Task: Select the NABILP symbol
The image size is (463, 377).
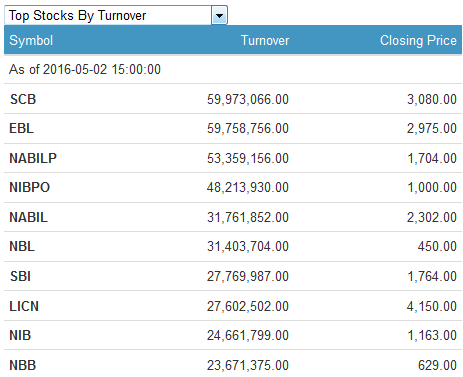Action: tap(33, 158)
